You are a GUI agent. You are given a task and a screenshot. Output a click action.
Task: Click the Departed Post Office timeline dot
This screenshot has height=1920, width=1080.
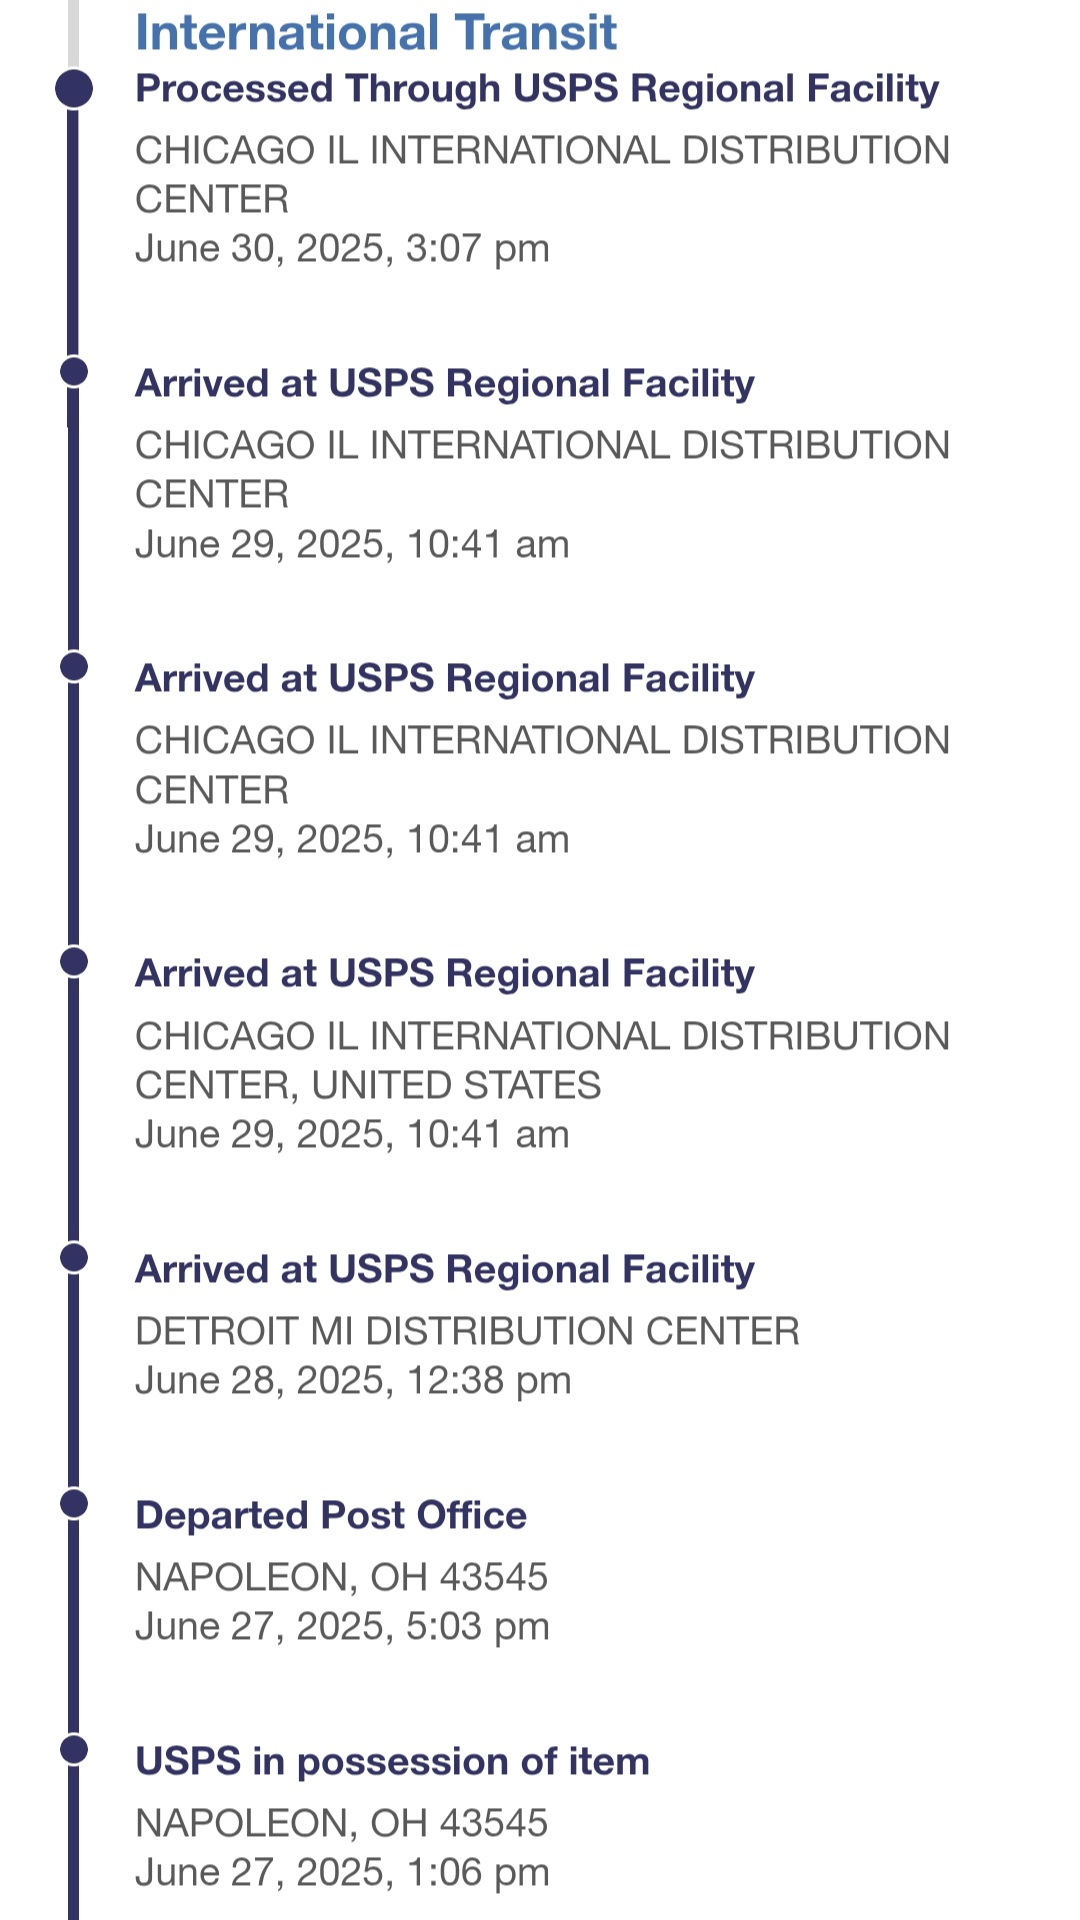point(74,1503)
